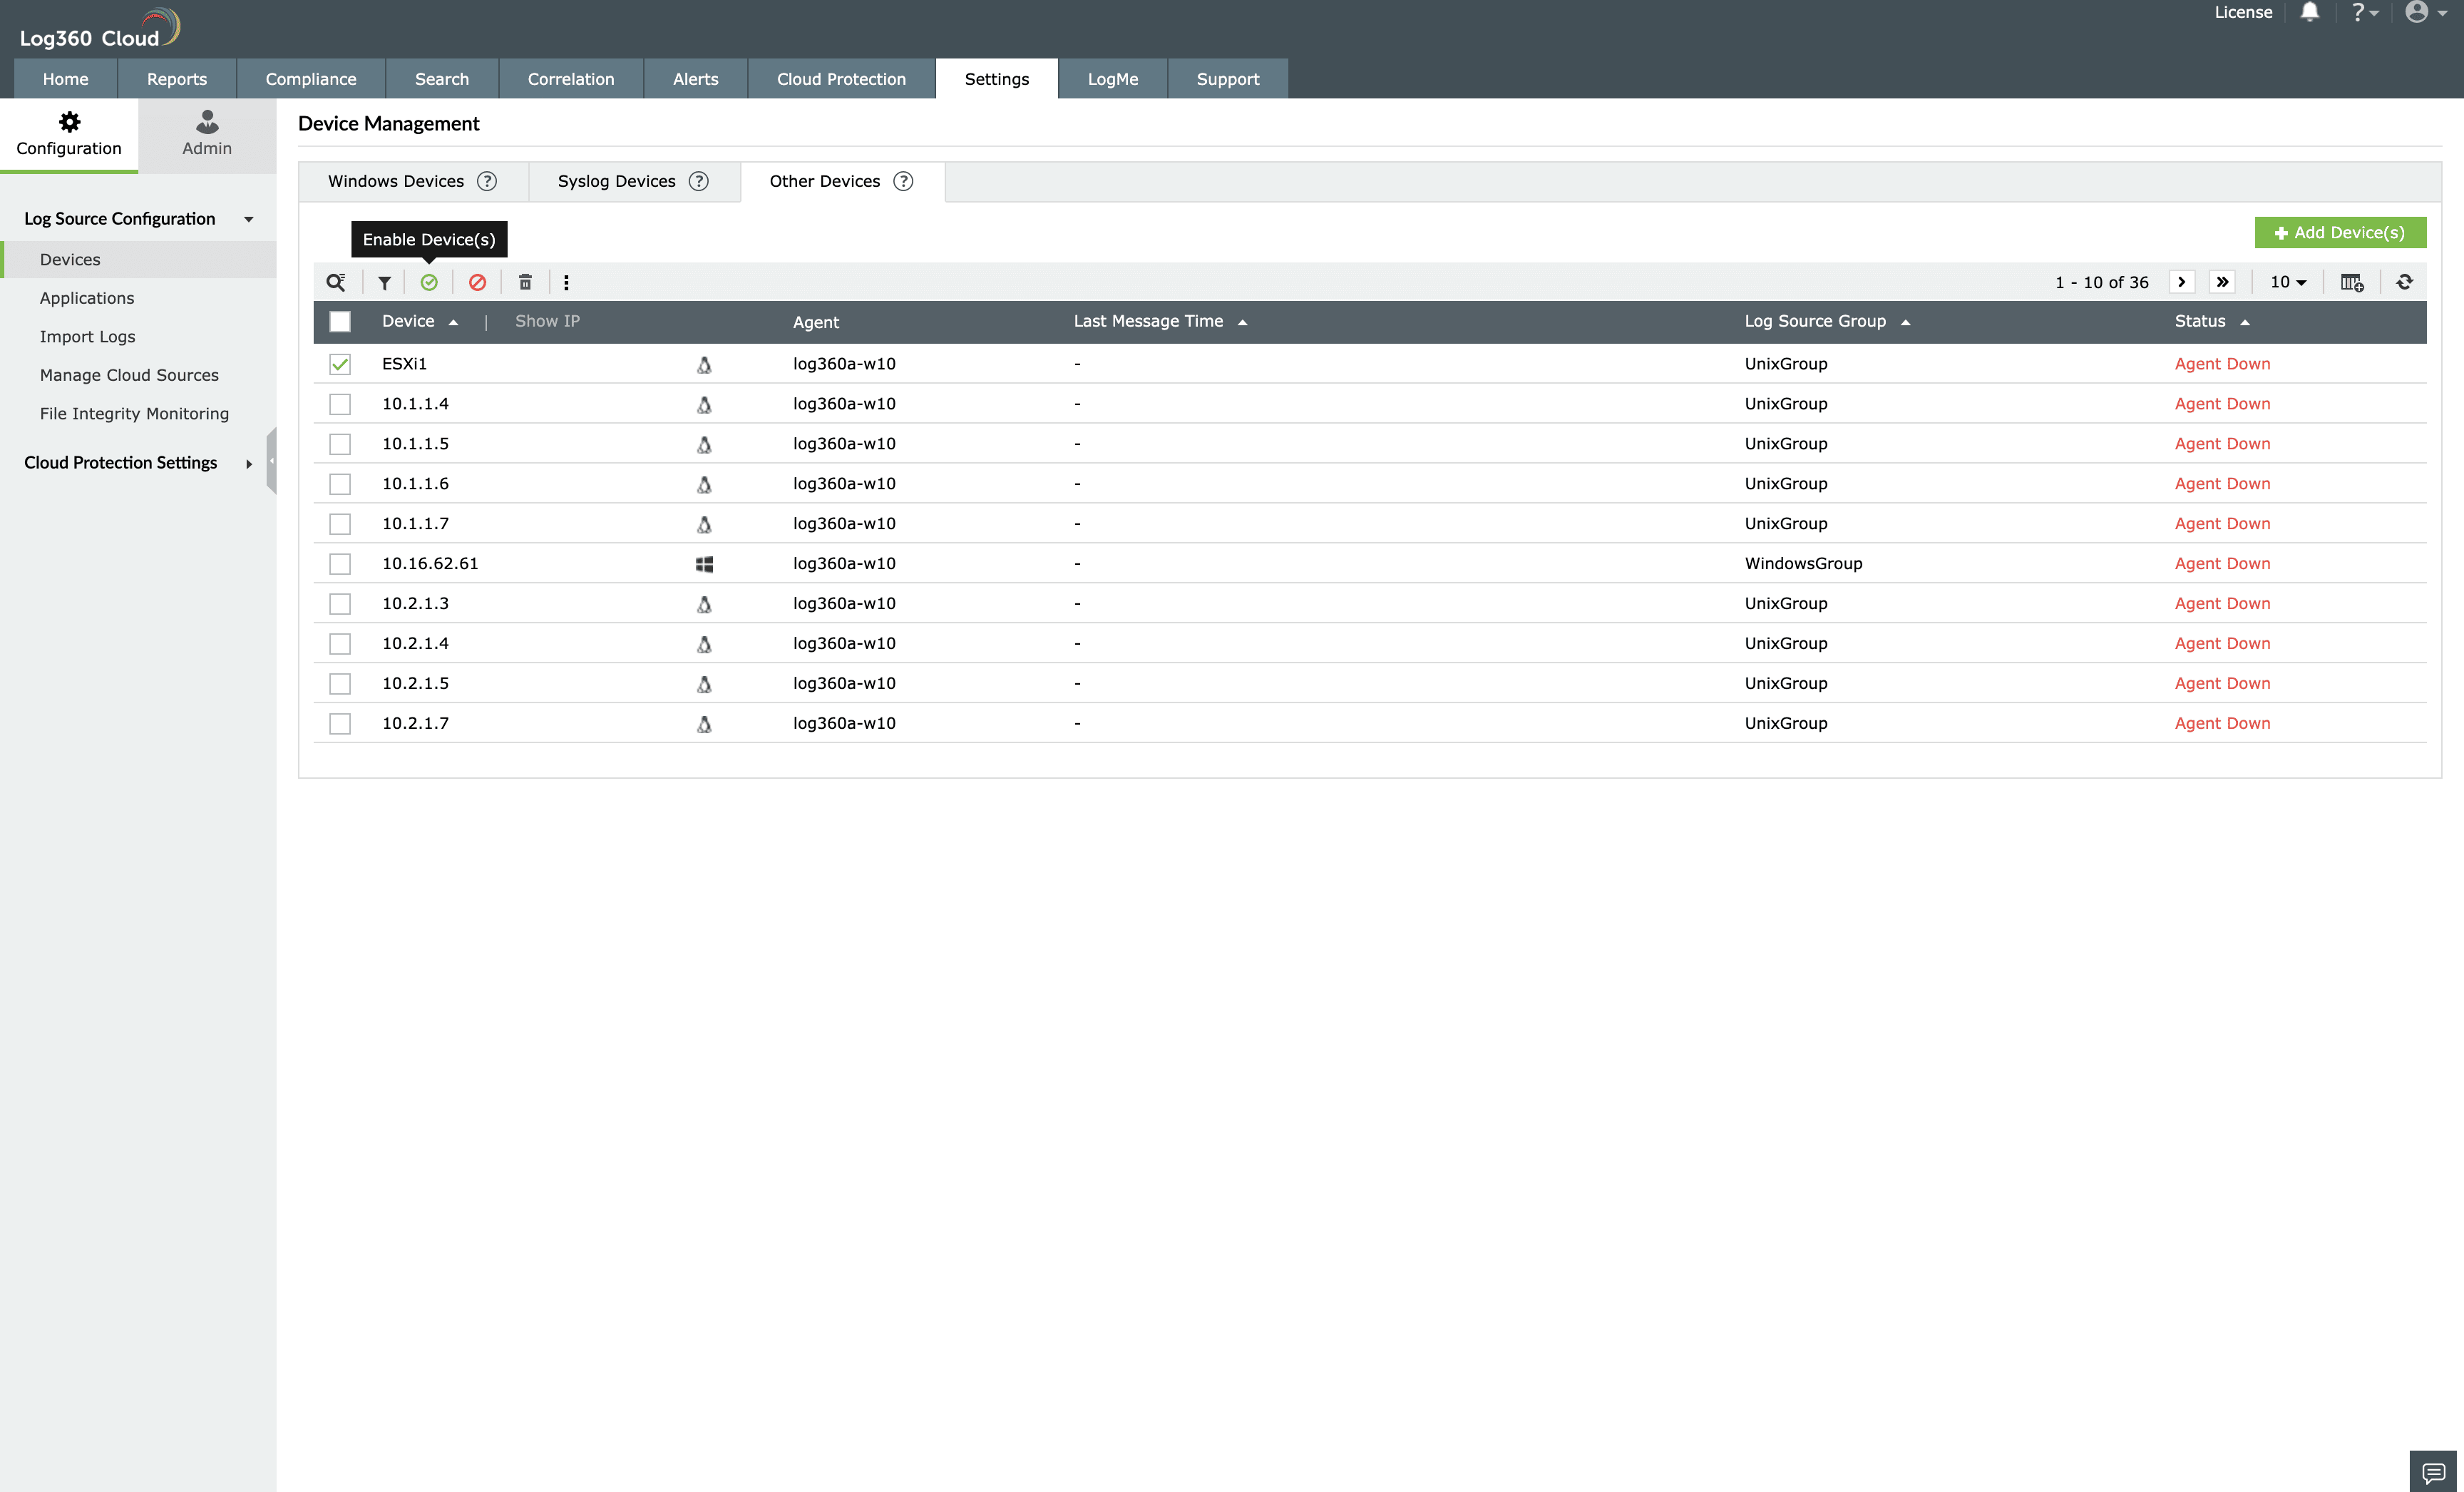
Task: Open the filter icon to filter devices
Action: (383, 282)
